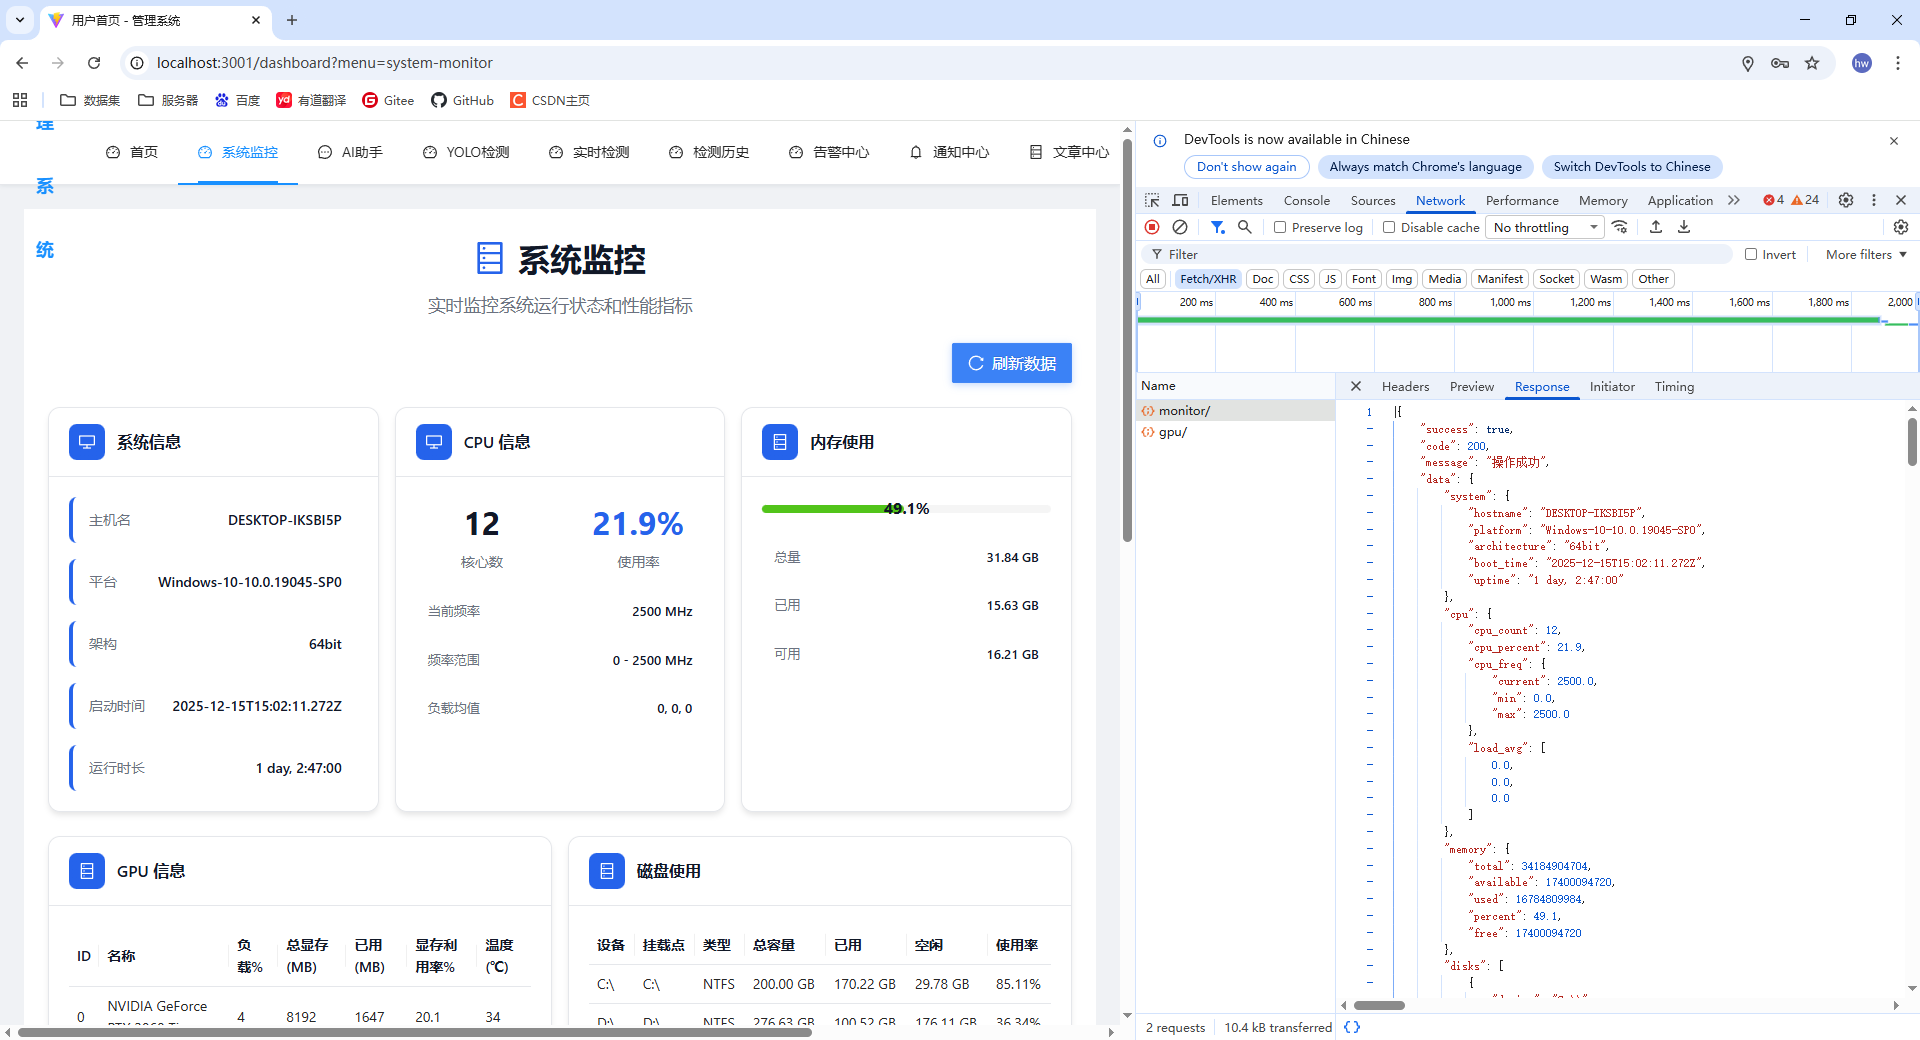Open the network search icon

1245,227
